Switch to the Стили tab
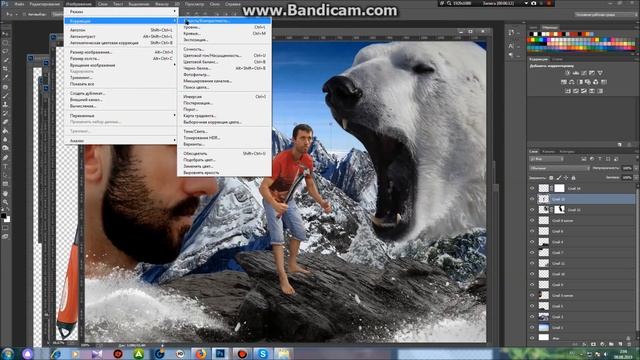Viewport: 640px width, 360px height. tap(557, 59)
